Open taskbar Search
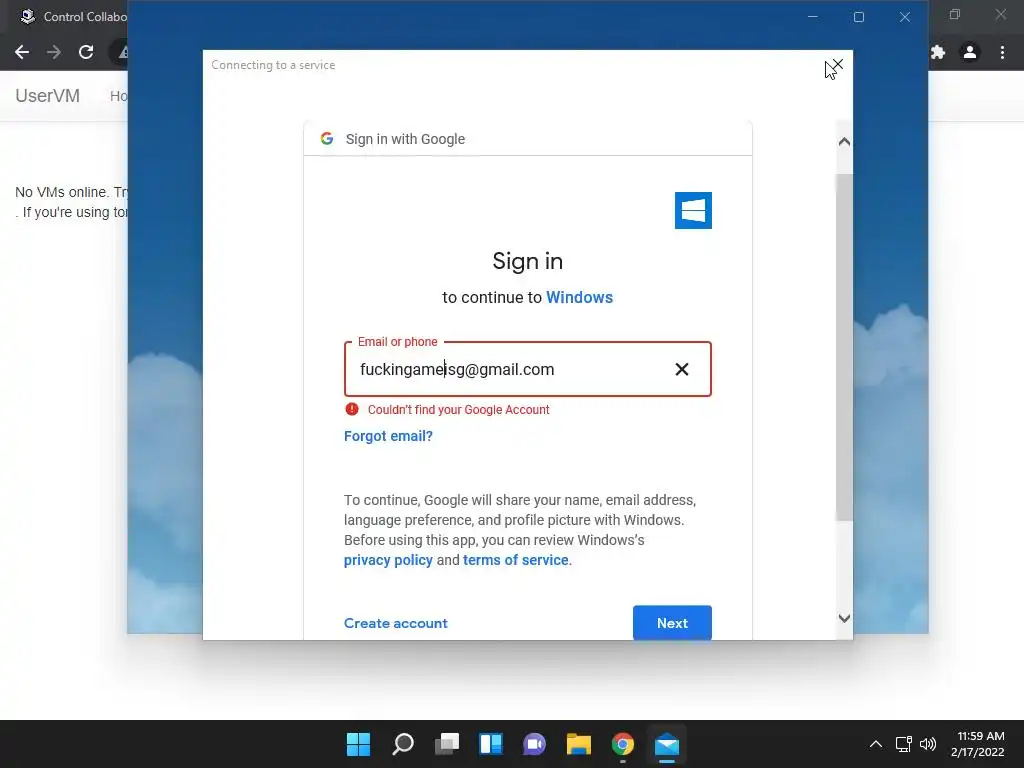Screen dimensions: 1024x768 click(x=402, y=744)
